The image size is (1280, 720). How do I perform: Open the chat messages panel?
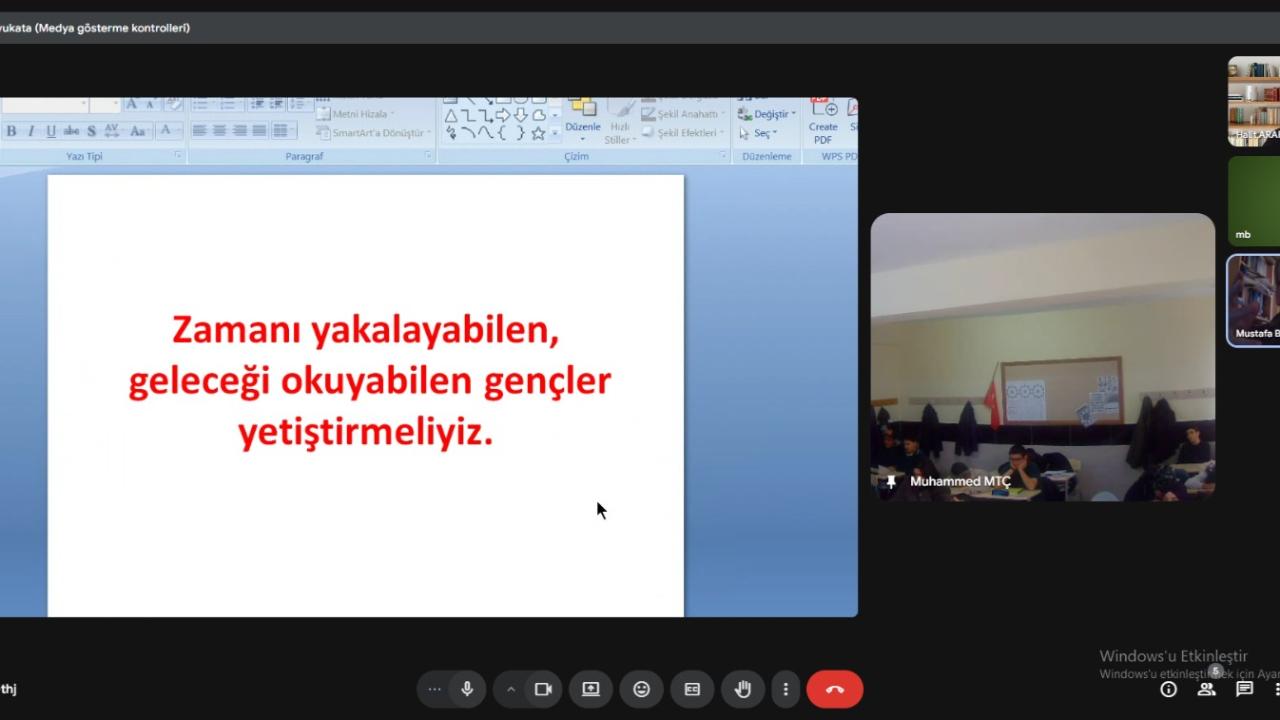1244,689
